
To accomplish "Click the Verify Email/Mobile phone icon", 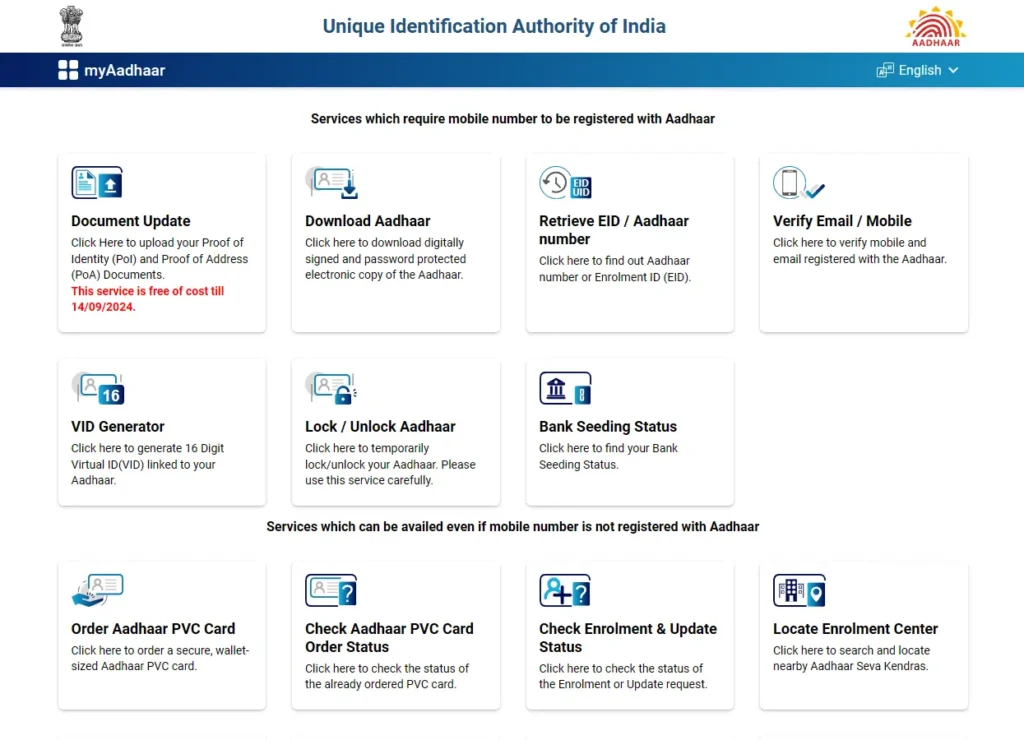I will [x=798, y=184].
